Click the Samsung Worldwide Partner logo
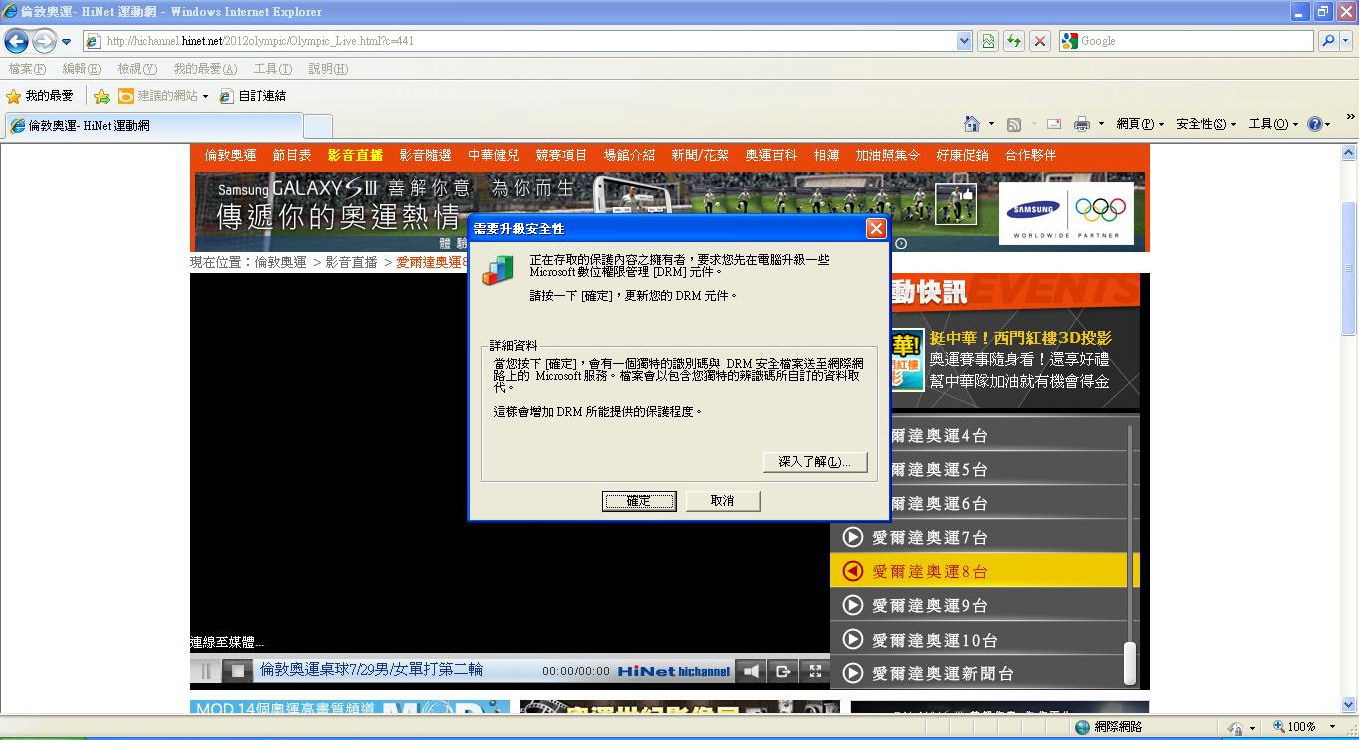 tap(1066, 213)
